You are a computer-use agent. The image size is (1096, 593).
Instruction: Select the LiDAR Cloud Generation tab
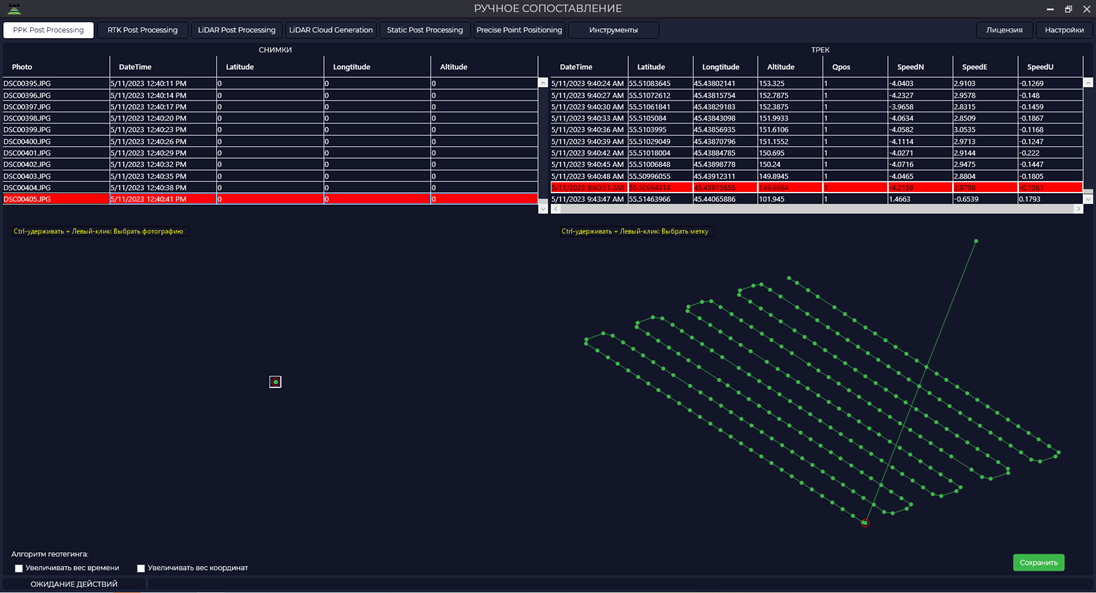331,30
